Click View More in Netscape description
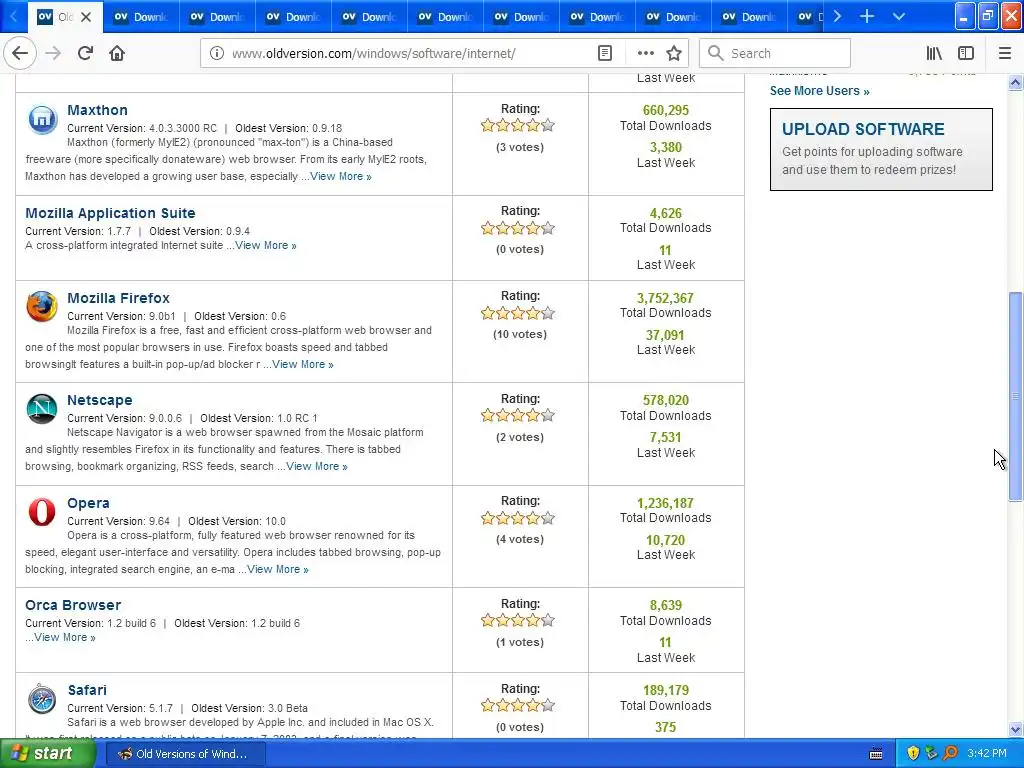Viewport: 1024px width, 768px height. click(x=317, y=466)
